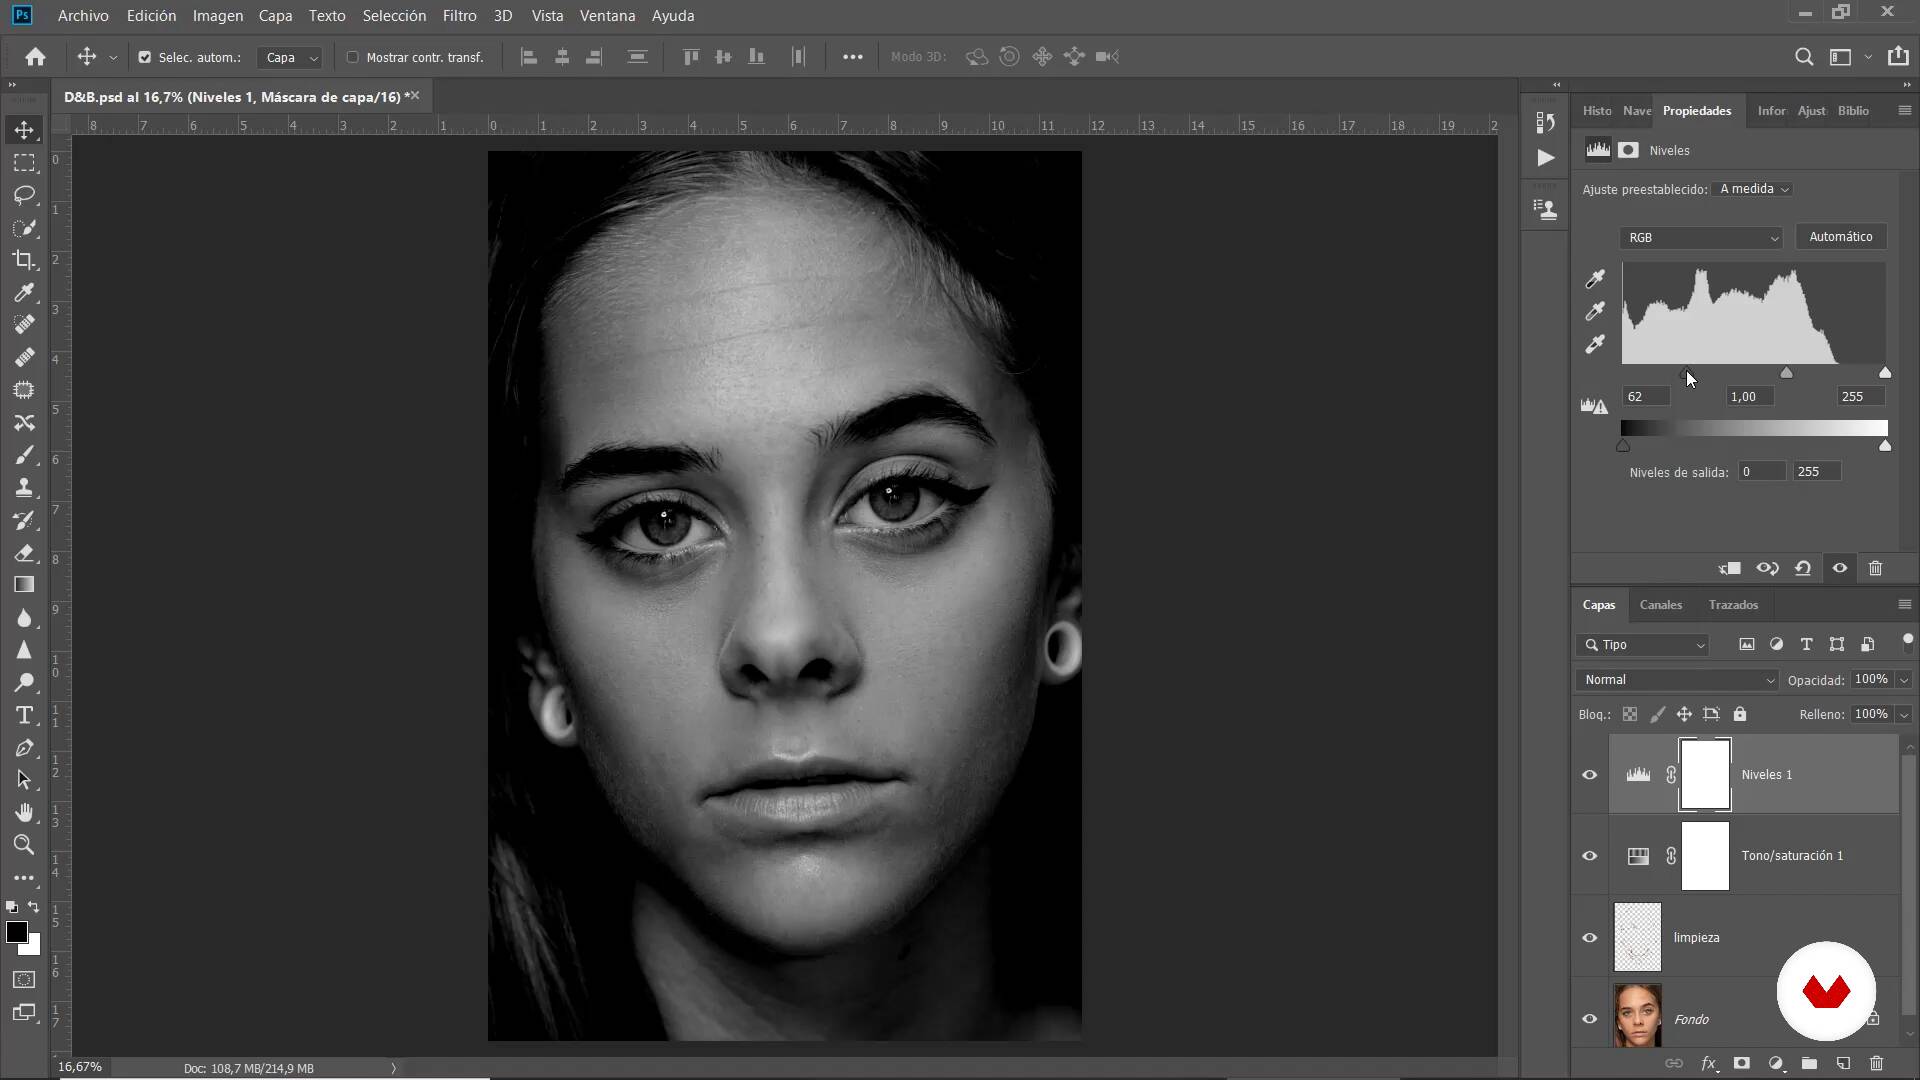This screenshot has height=1080, width=1920.
Task: Select the masks icon in Properties
Action: point(1629,151)
